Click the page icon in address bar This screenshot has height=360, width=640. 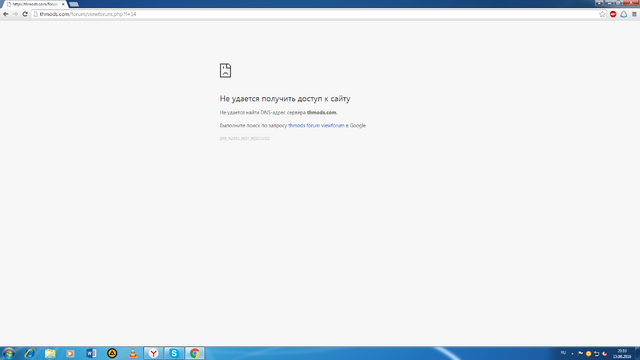[36, 14]
